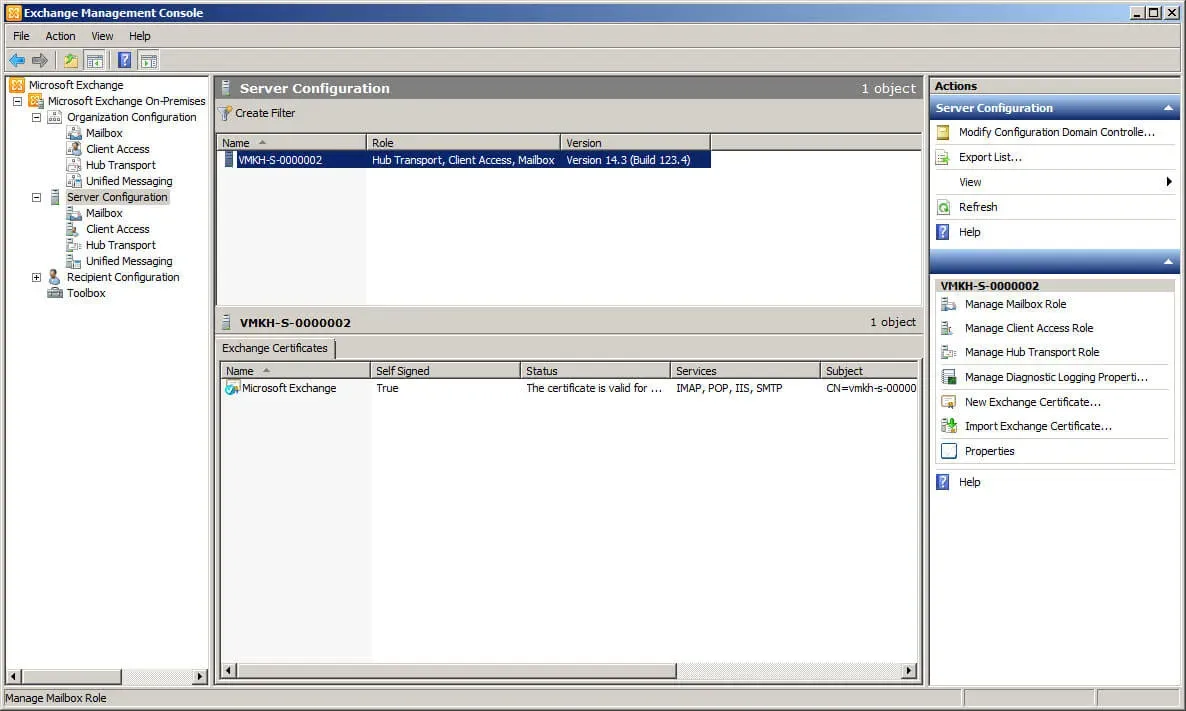Click the Organization Configuration Mailbox icon
This screenshot has height=711, width=1186.
[x=73, y=133]
